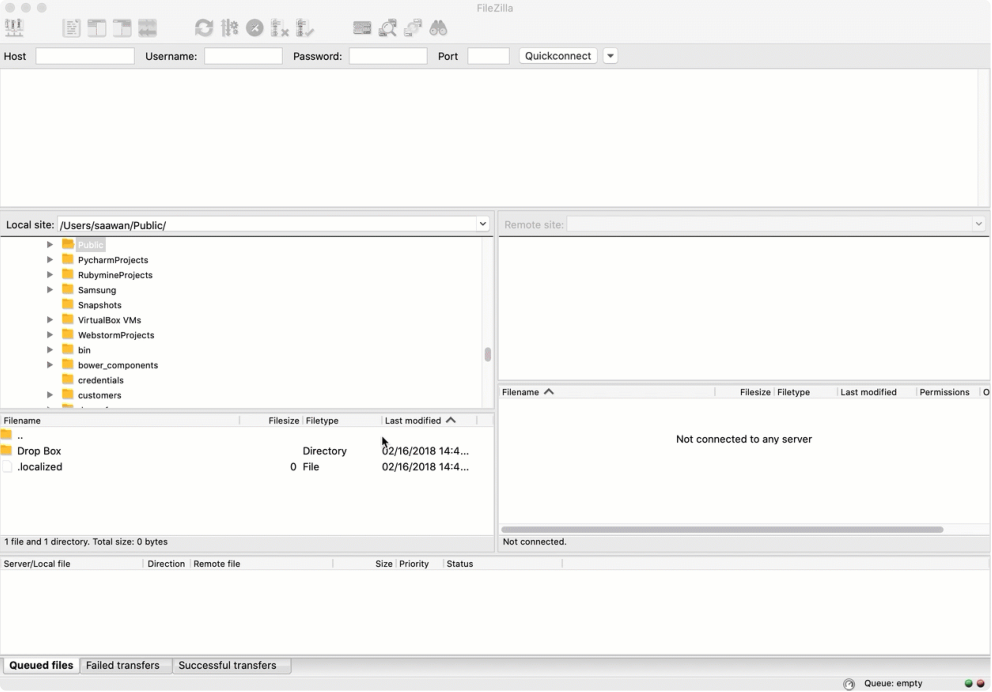
Task: Expand the RubymineProjects folder
Action: (x=49, y=275)
